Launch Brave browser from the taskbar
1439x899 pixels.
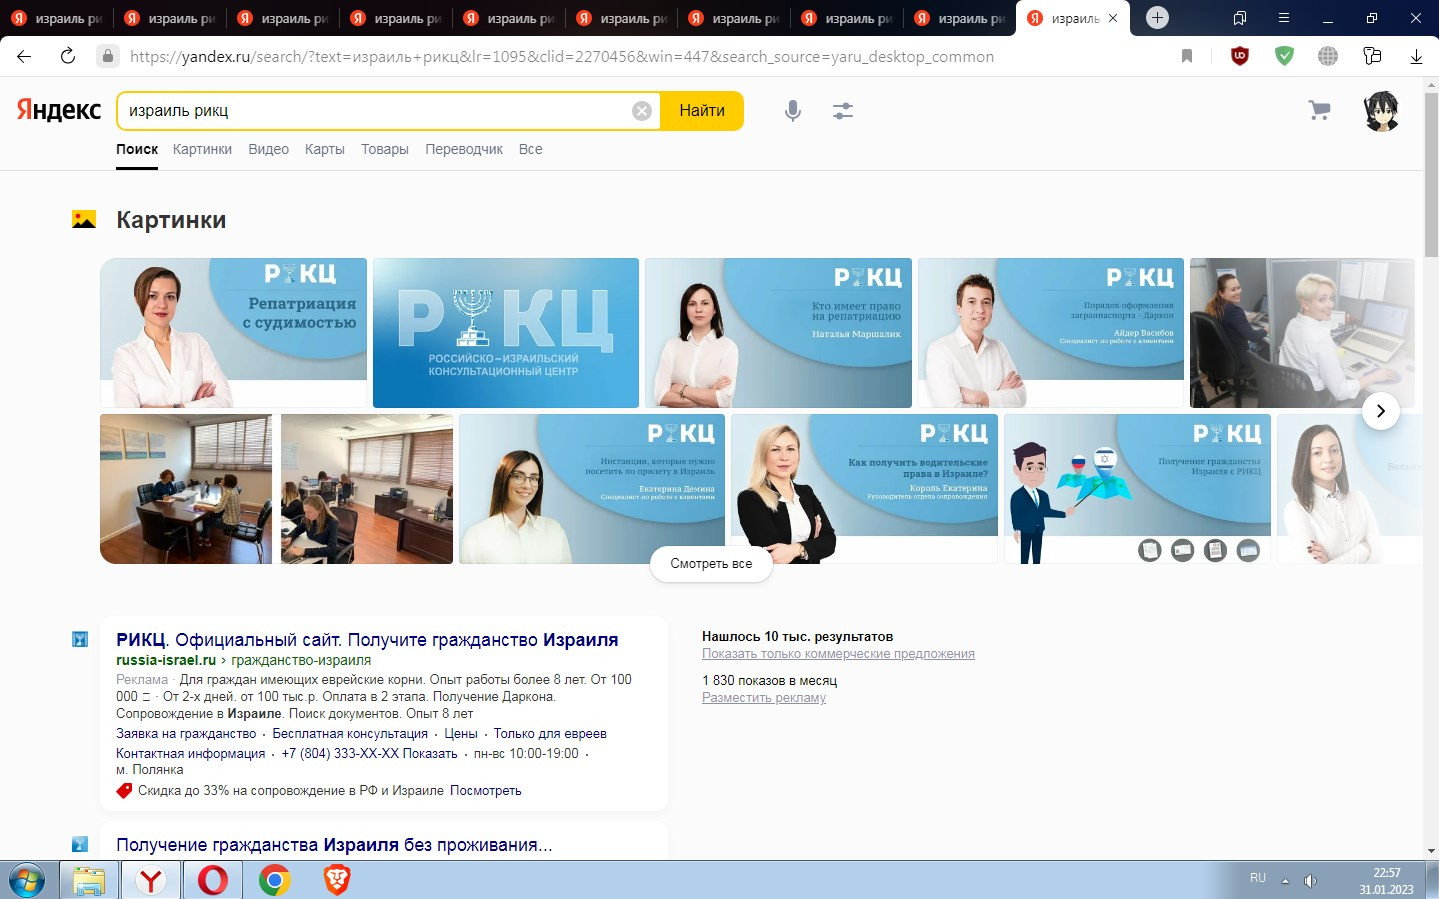[337, 880]
